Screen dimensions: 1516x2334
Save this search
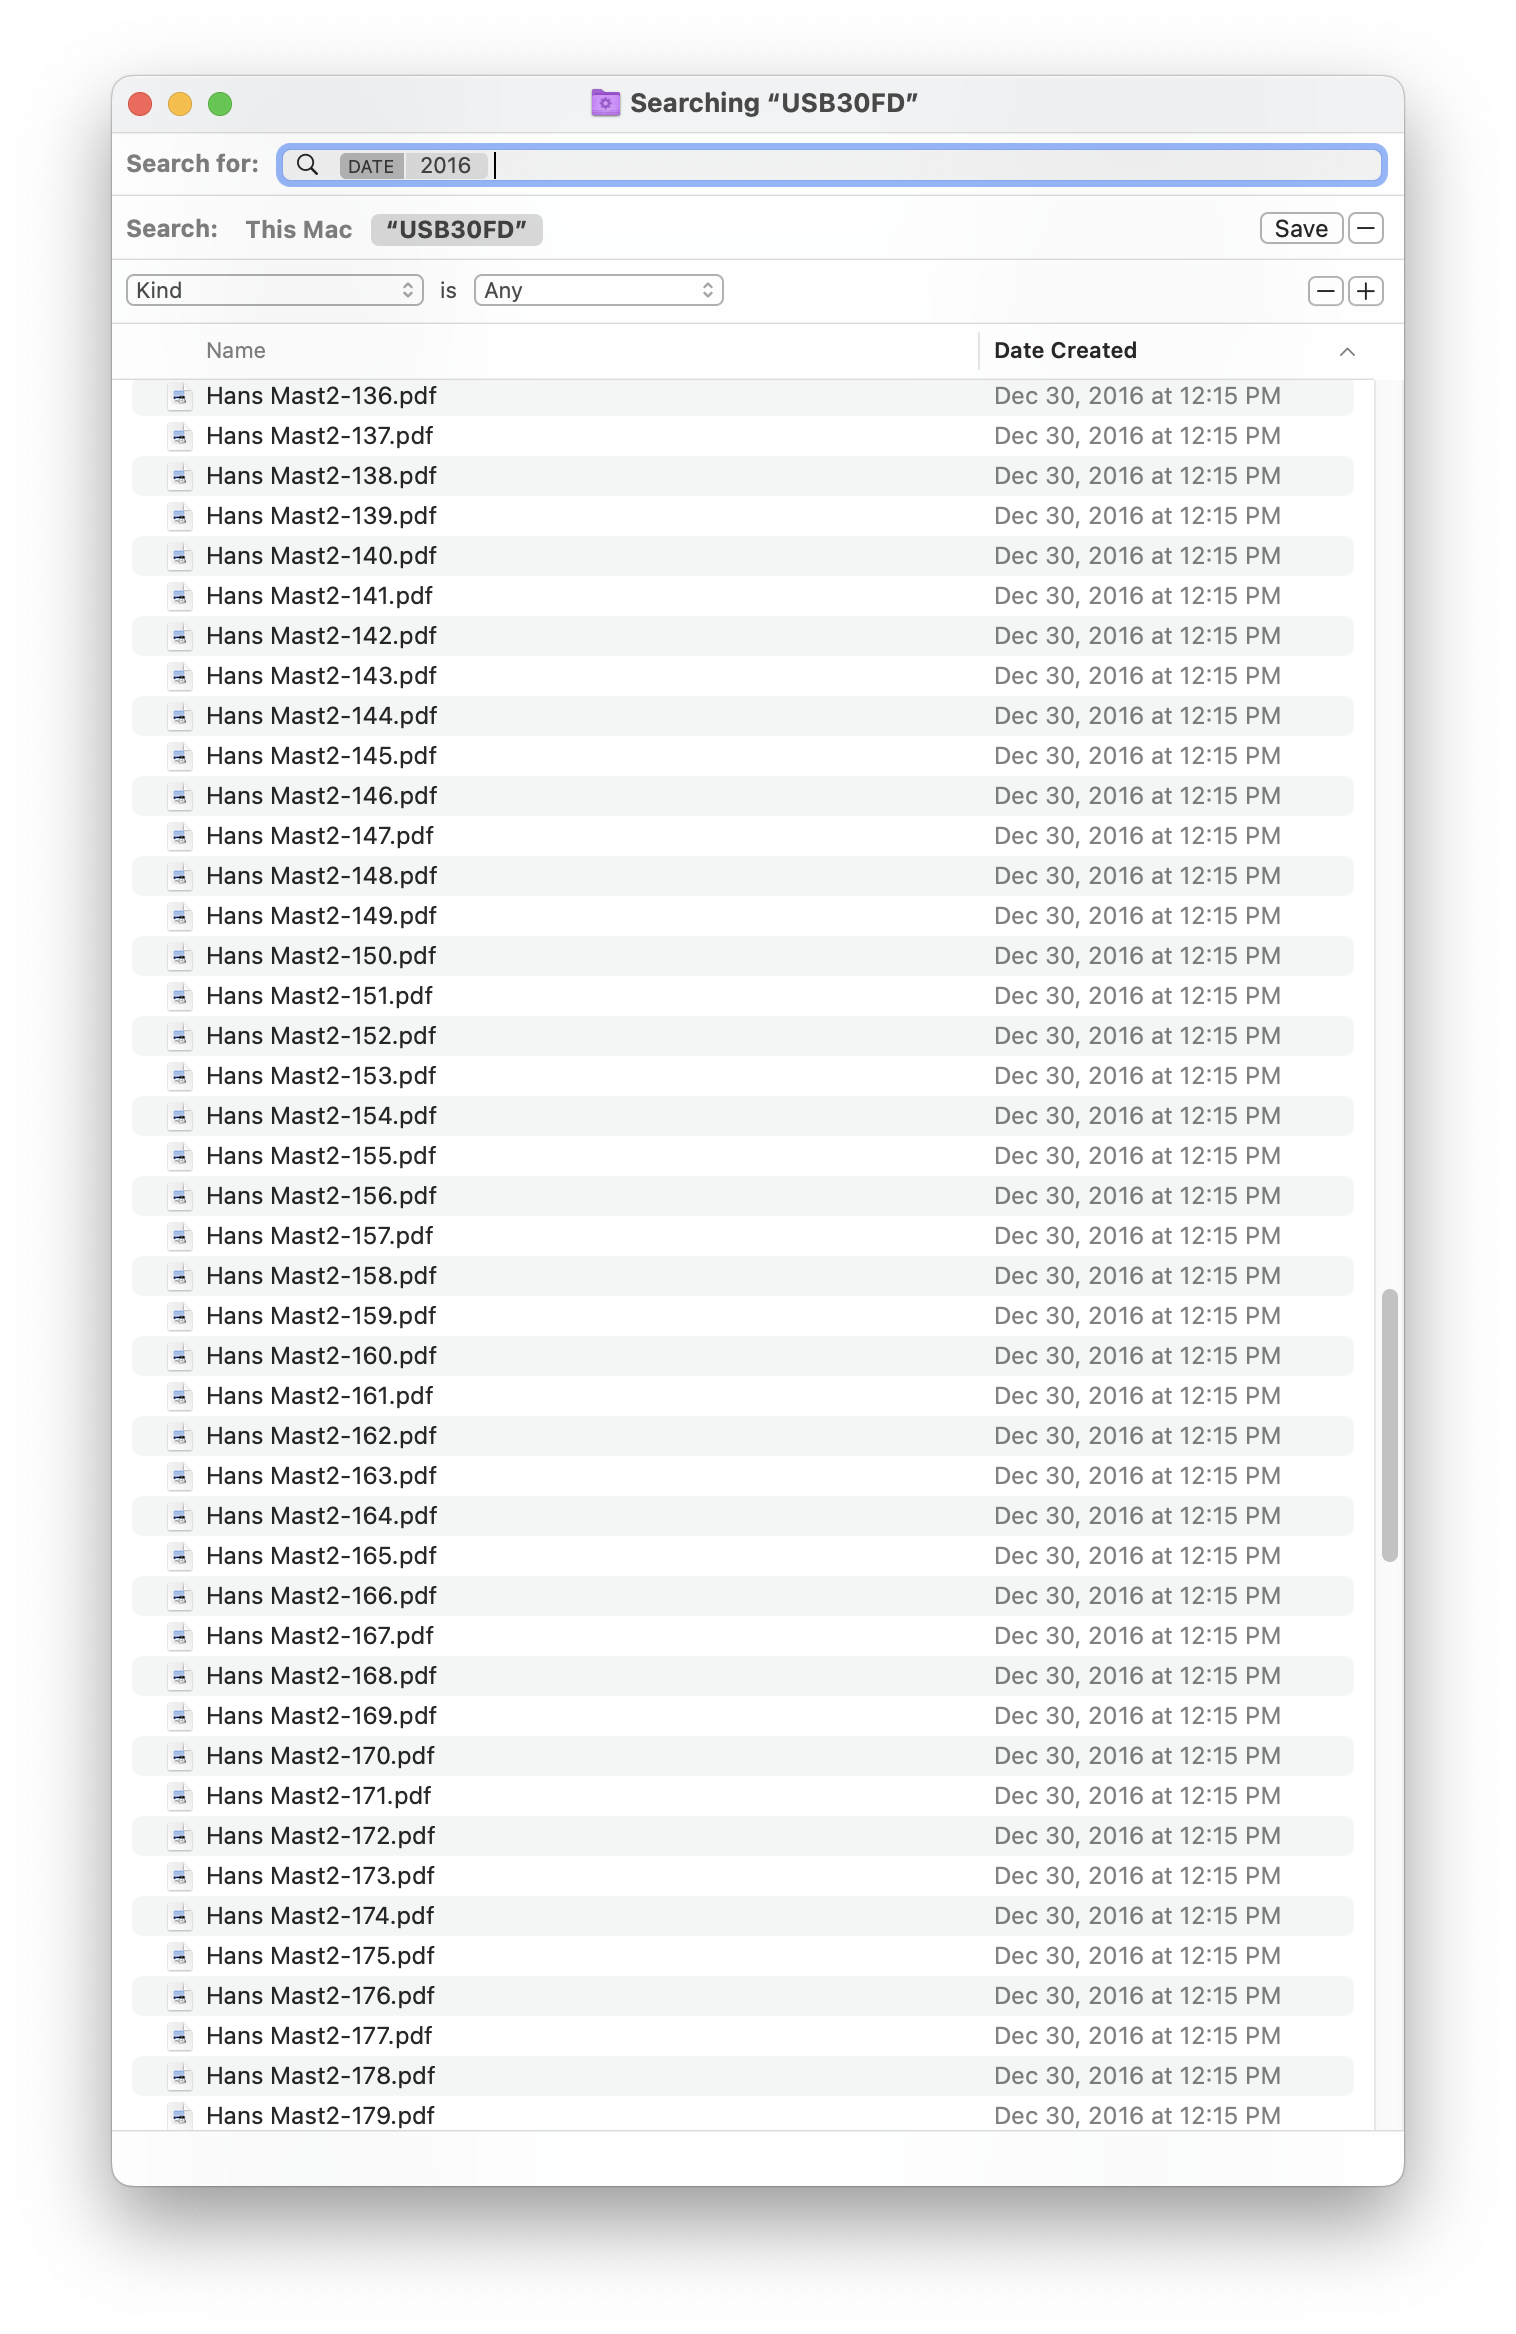coord(1301,228)
